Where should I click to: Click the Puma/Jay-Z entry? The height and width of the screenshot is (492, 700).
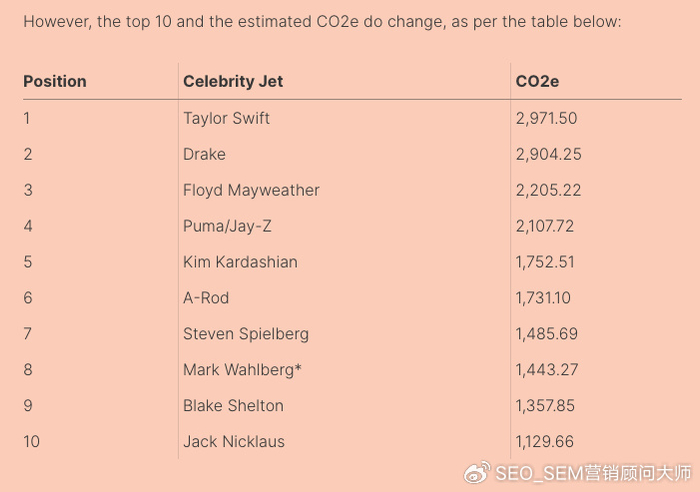point(227,226)
